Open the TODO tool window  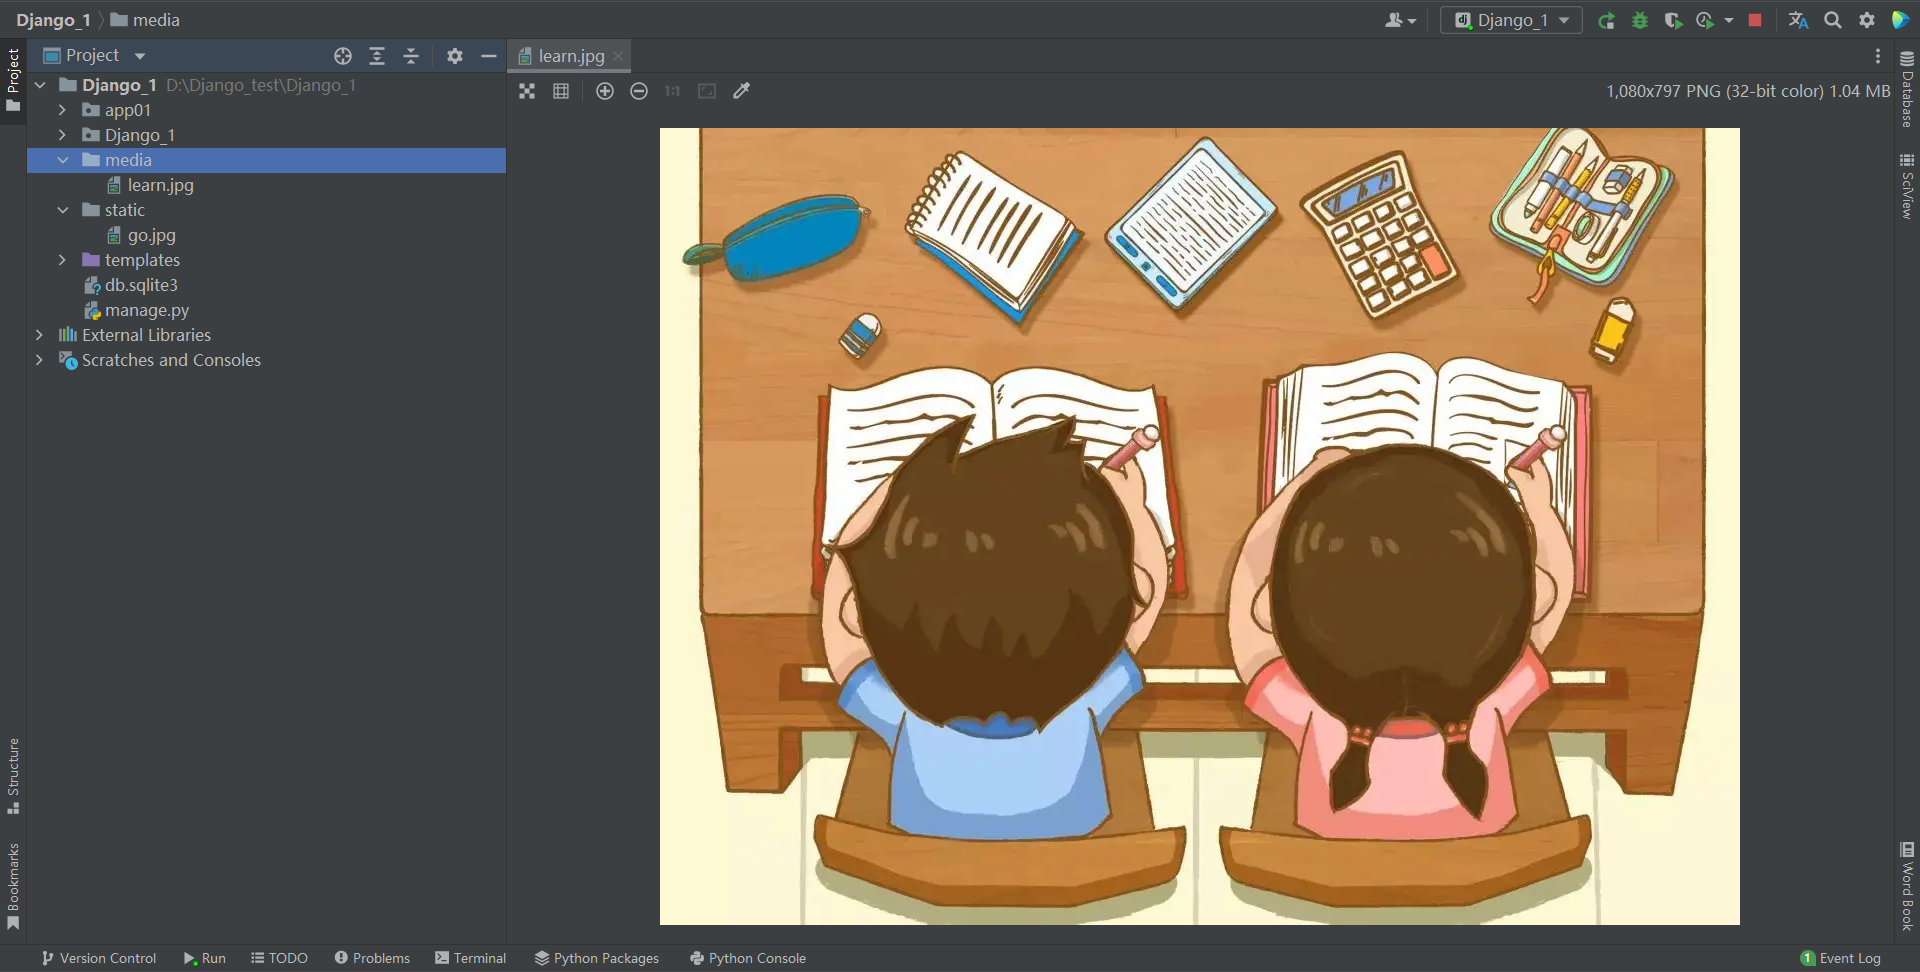[279, 958]
